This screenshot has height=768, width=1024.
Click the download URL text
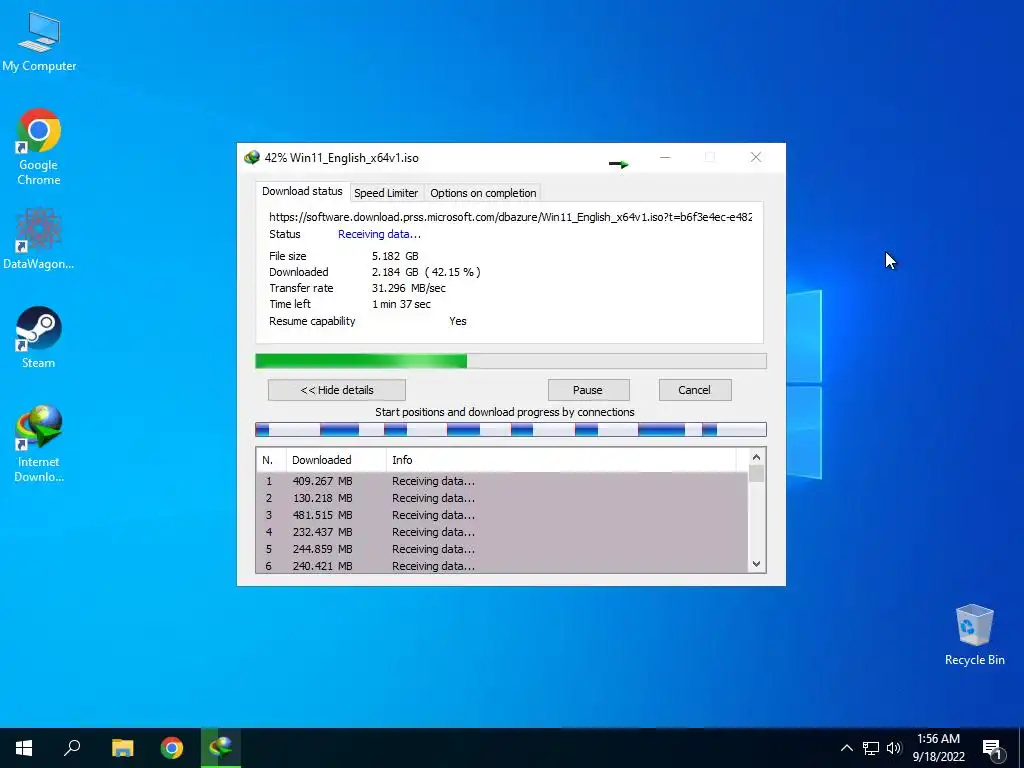point(511,217)
